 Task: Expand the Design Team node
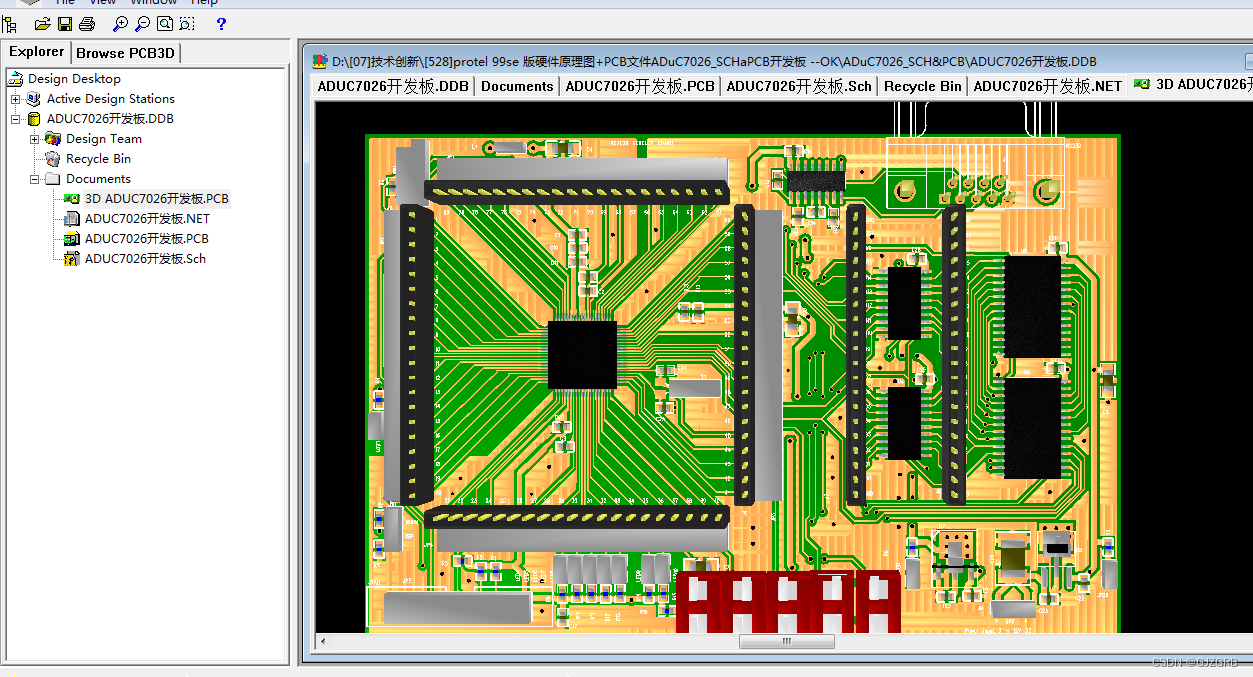36,139
